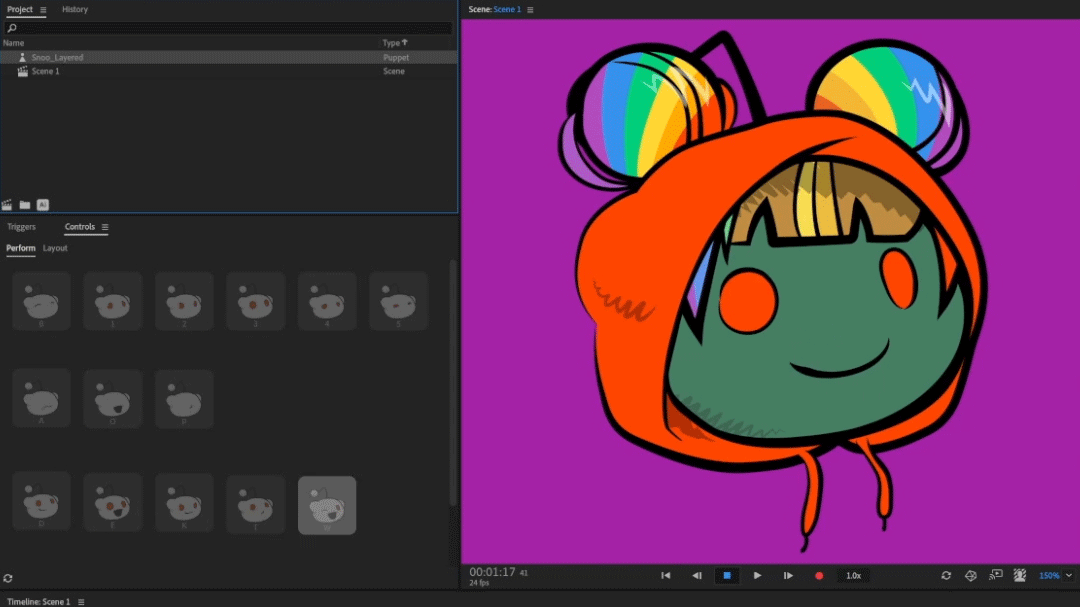The height and width of the screenshot is (607, 1080).
Task: Start recording a take
Action: coord(818,575)
